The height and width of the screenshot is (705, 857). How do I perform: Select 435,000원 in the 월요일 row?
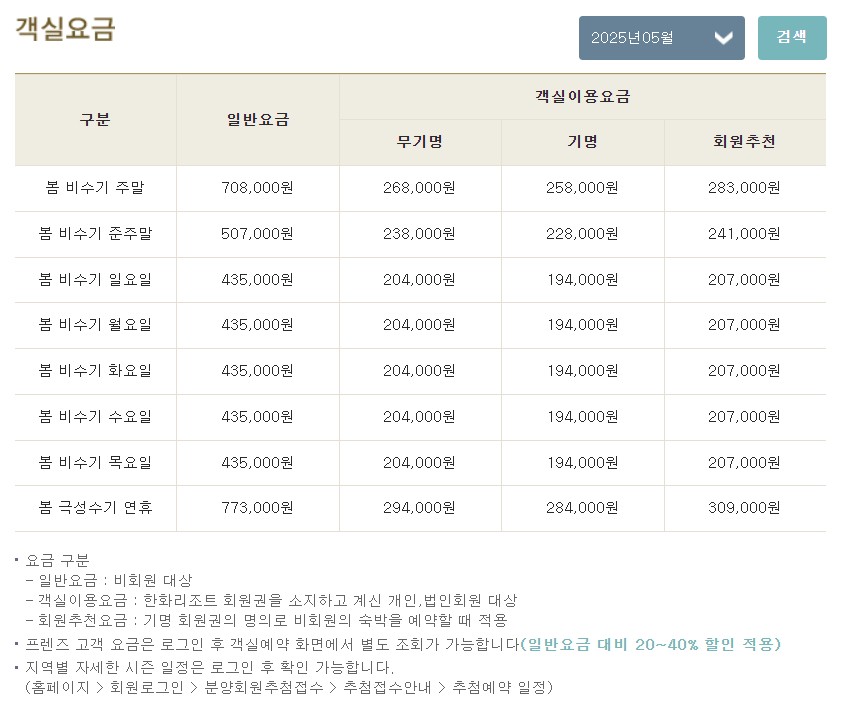[x=257, y=325]
